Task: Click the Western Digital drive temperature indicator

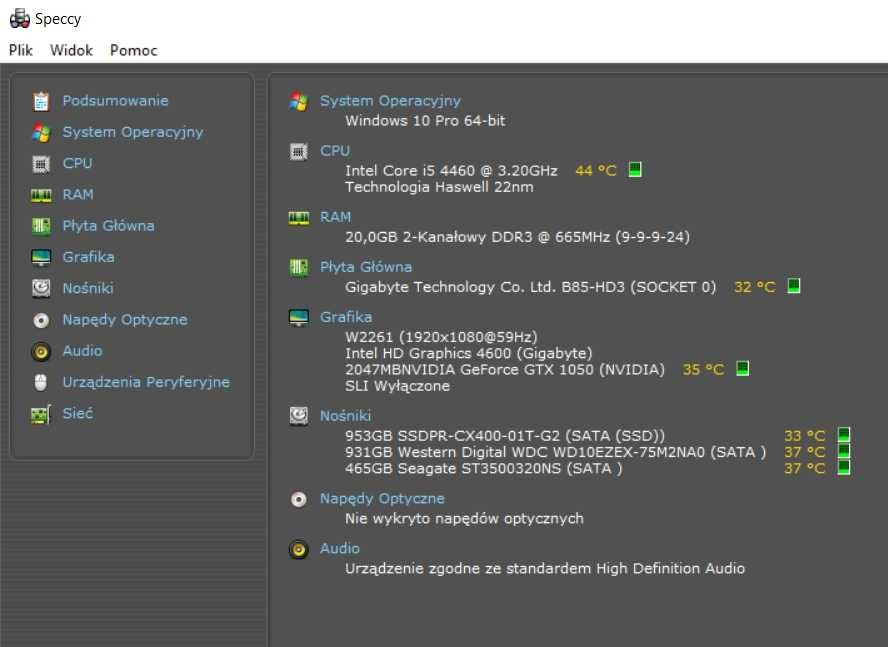Action: pyautogui.click(x=844, y=451)
